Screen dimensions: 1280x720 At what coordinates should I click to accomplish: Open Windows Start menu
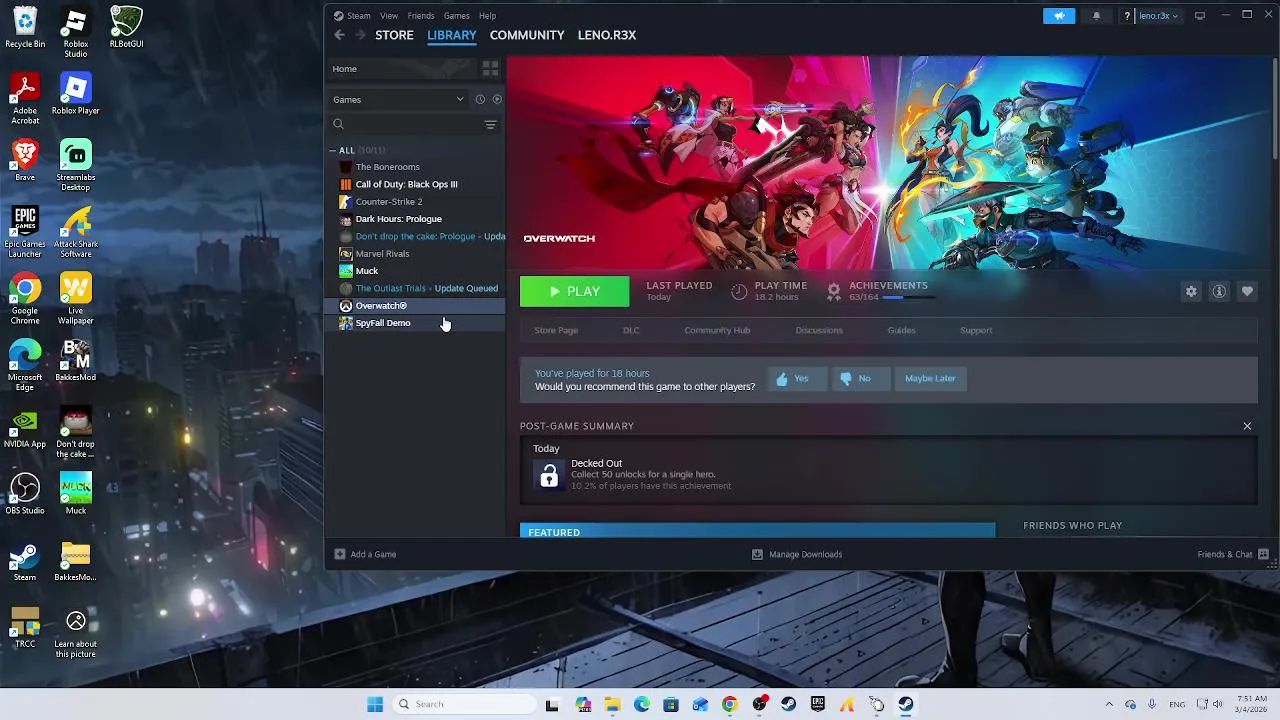(375, 704)
